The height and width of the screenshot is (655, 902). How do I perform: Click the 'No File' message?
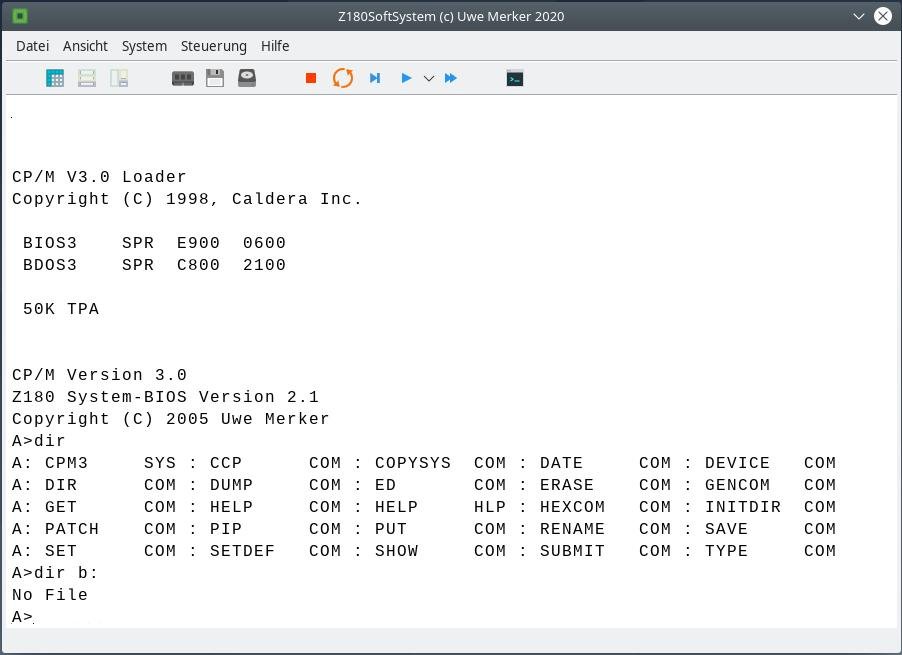(49, 595)
